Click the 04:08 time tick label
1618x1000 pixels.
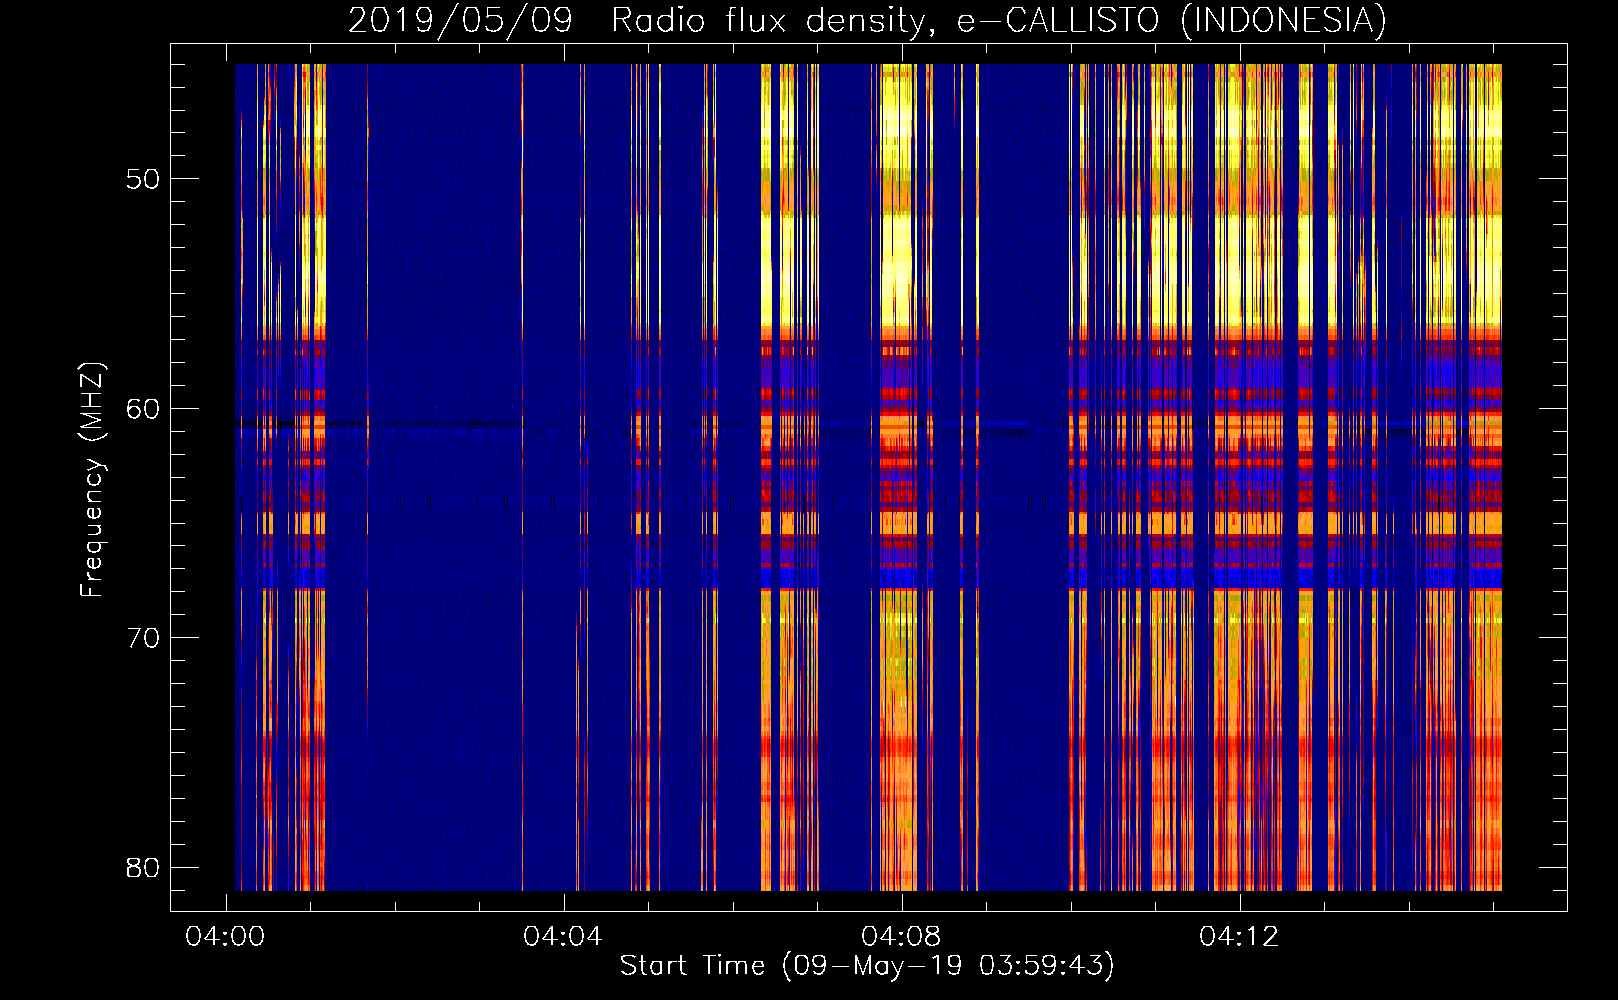click(901, 936)
